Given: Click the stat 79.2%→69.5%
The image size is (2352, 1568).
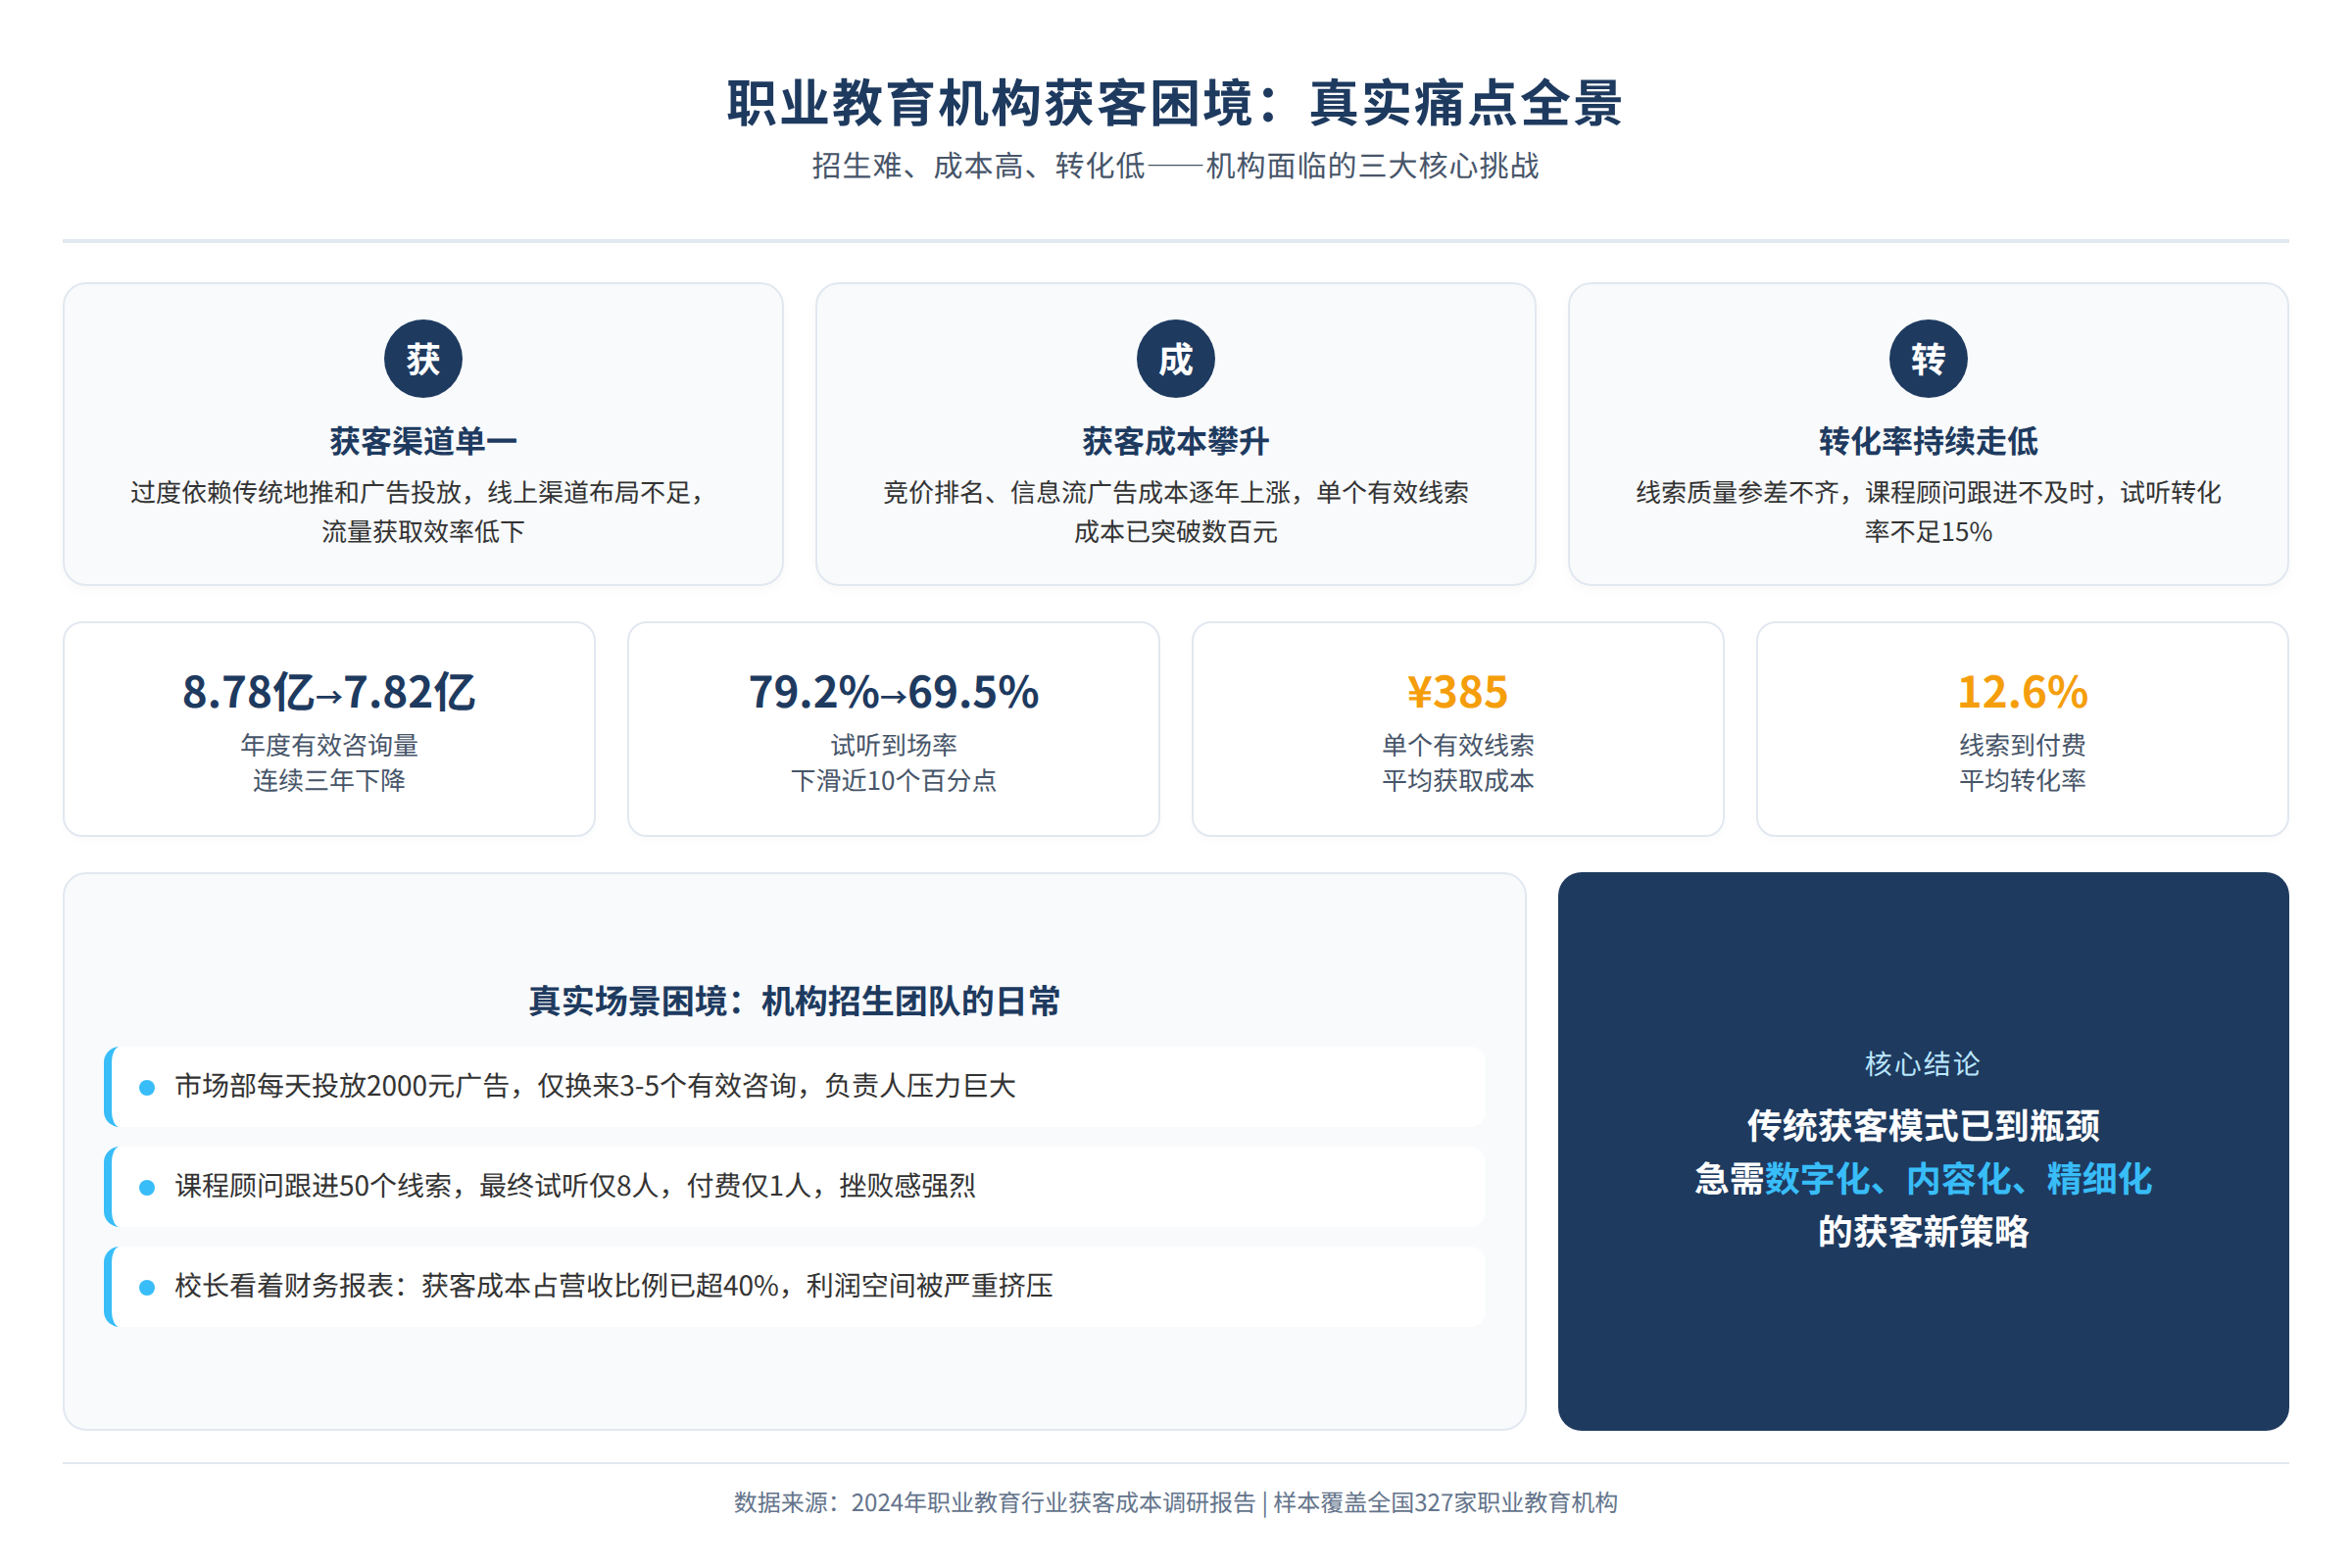Looking at the screenshot, I should point(894,692).
